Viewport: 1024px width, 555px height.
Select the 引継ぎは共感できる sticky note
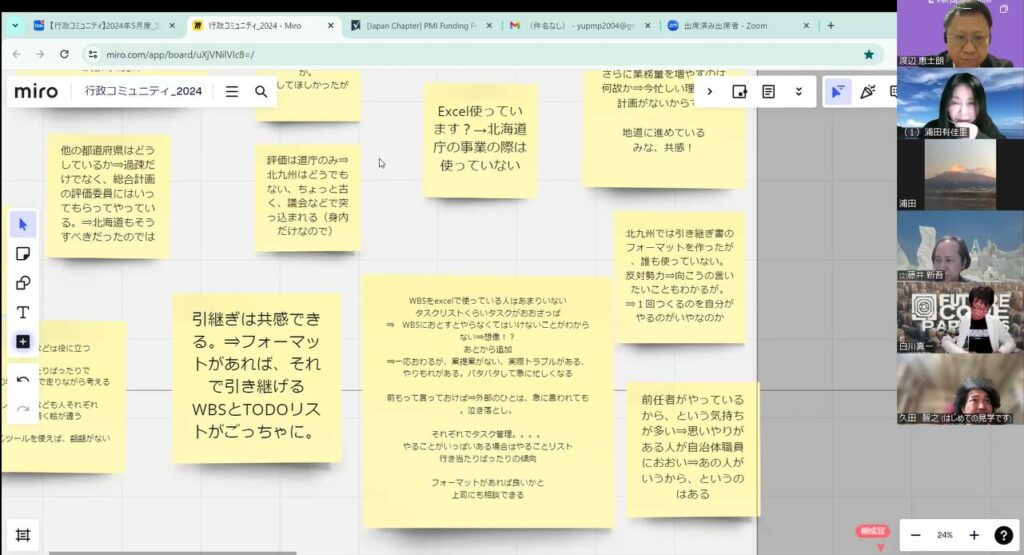pyautogui.click(x=257, y=378)
